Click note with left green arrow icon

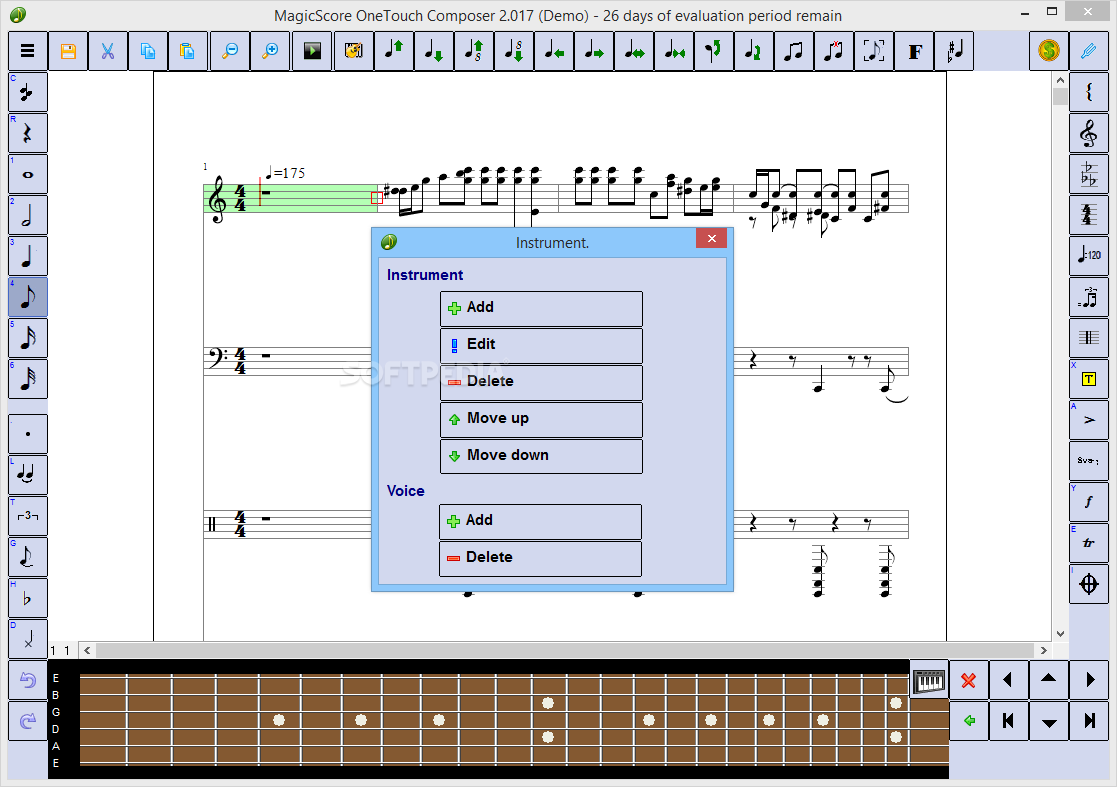(x=554, y=51)
